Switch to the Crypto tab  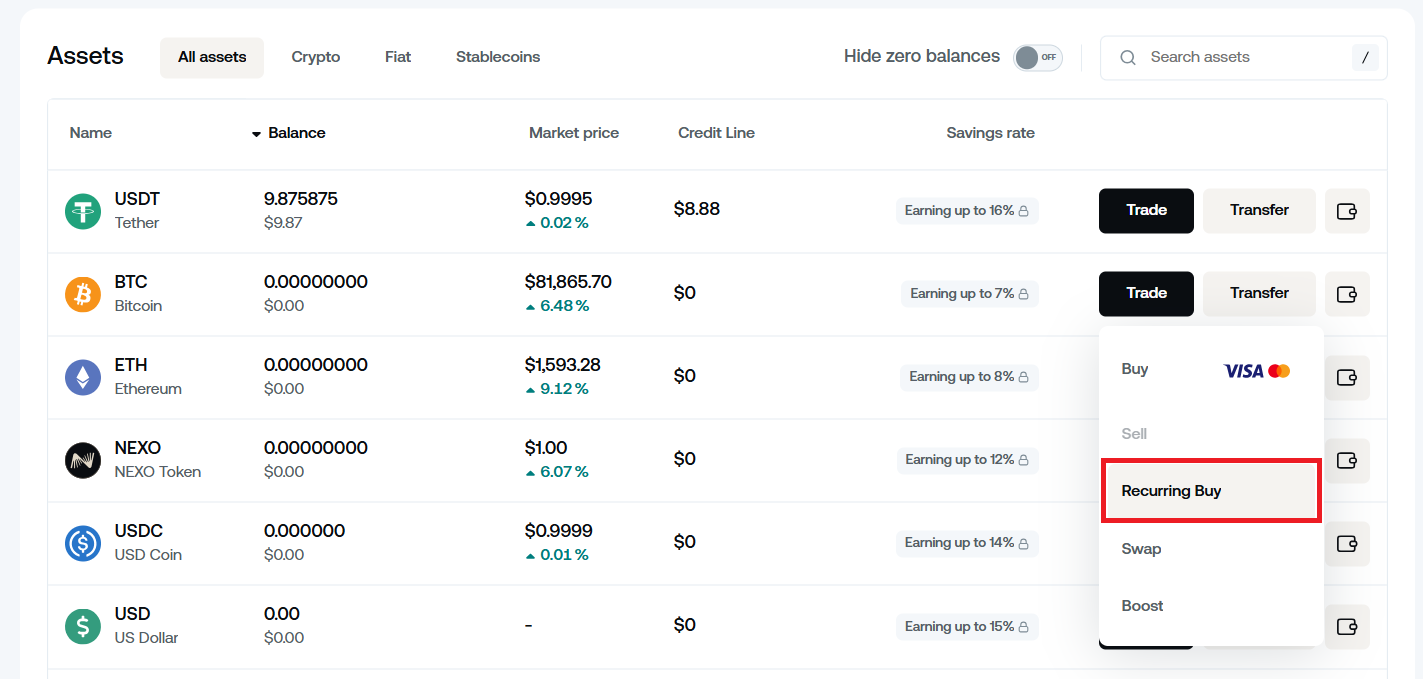[x=316, y=57]
